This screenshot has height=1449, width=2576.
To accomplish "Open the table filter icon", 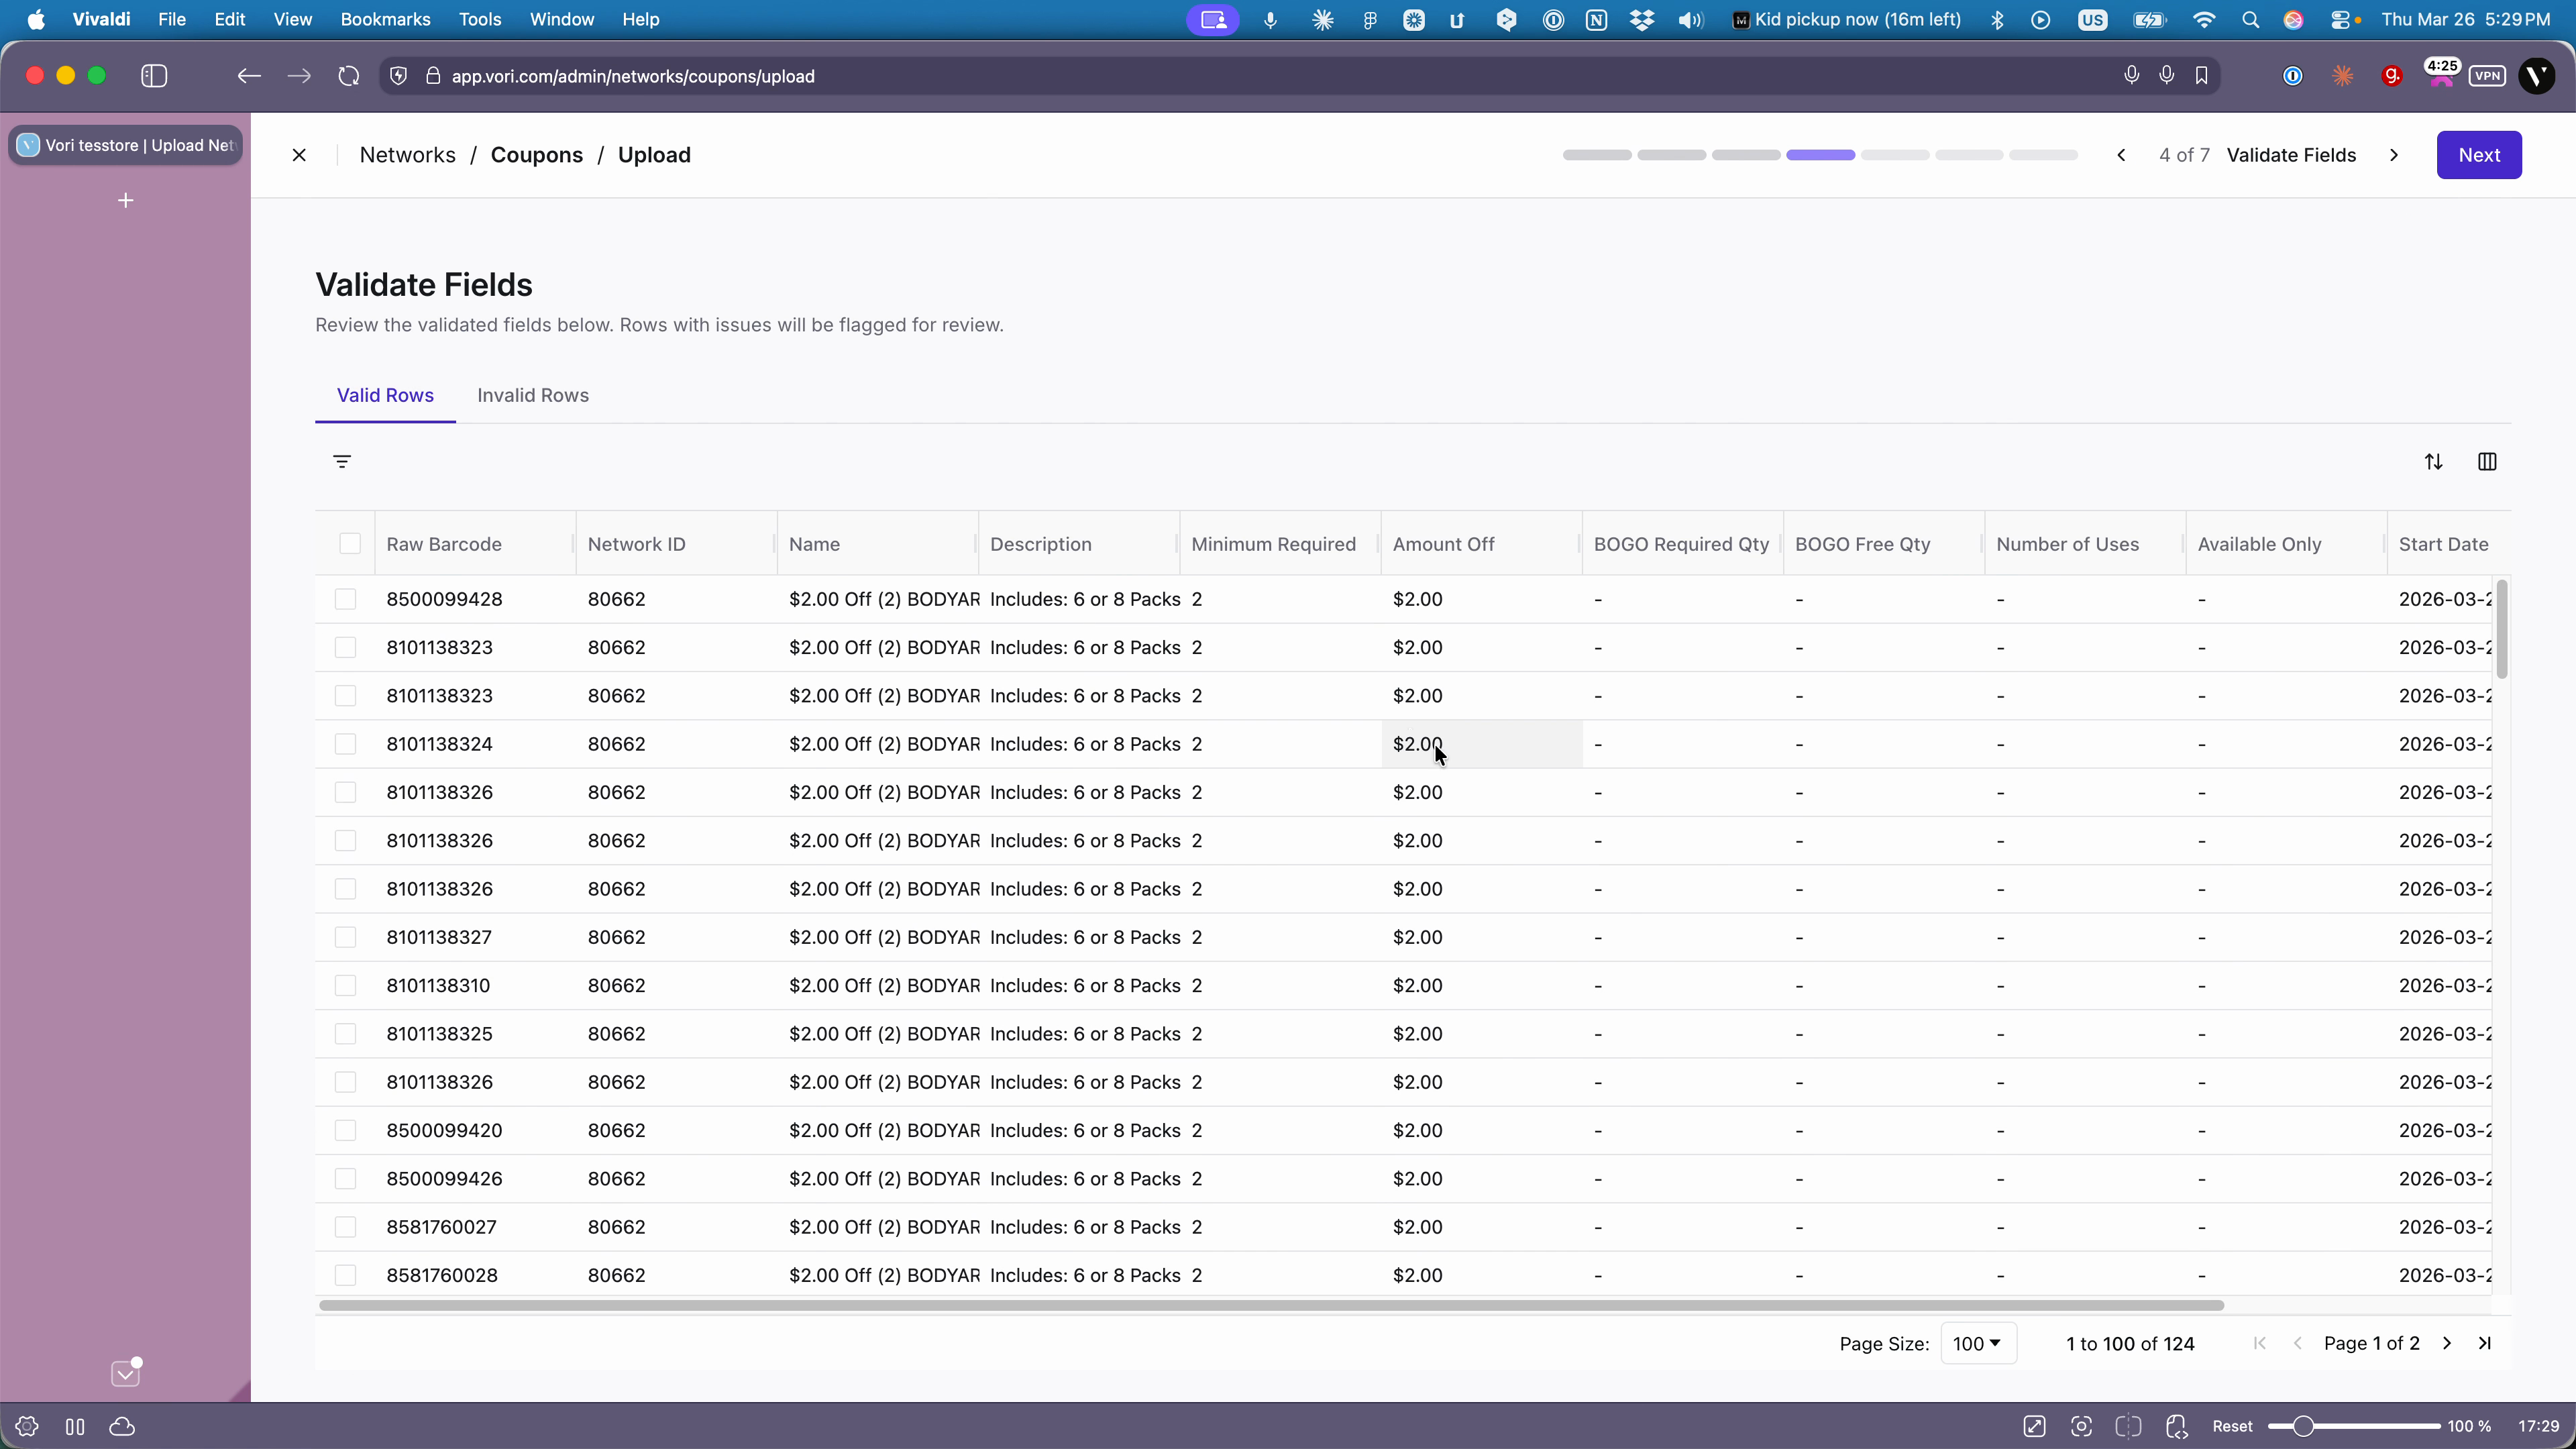I will (x=342, y=461).
